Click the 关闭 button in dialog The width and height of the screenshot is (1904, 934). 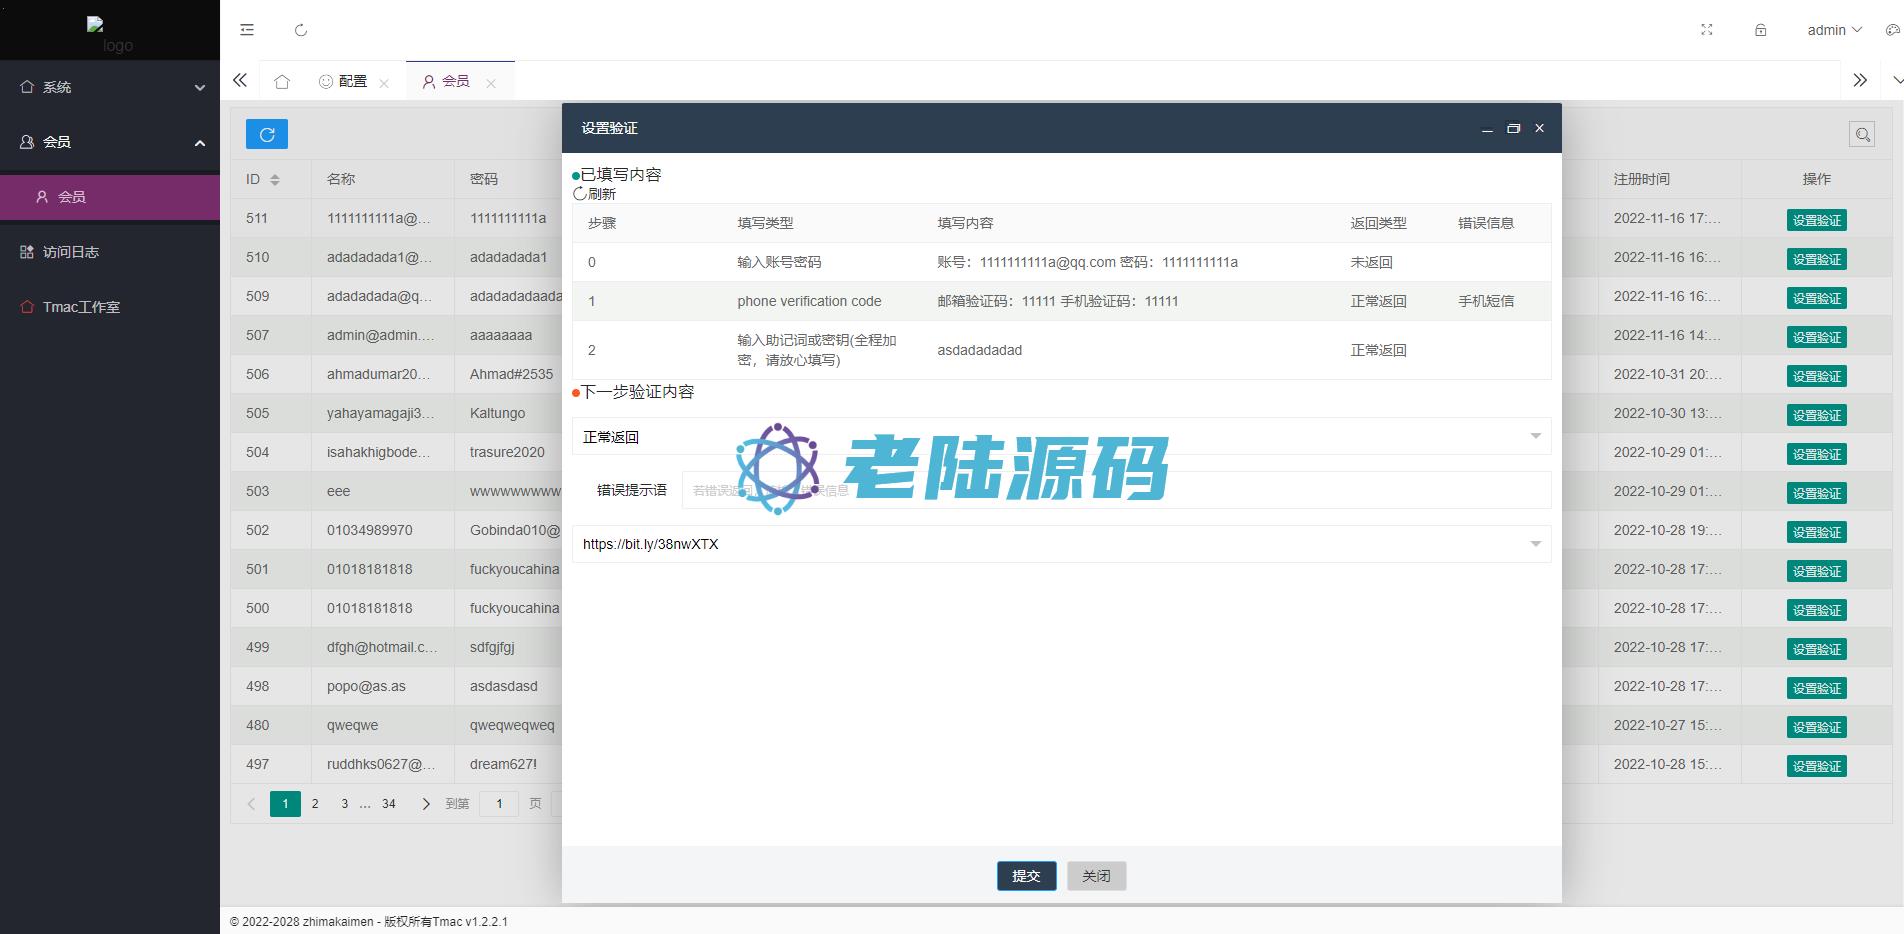tap(1096, 876)
